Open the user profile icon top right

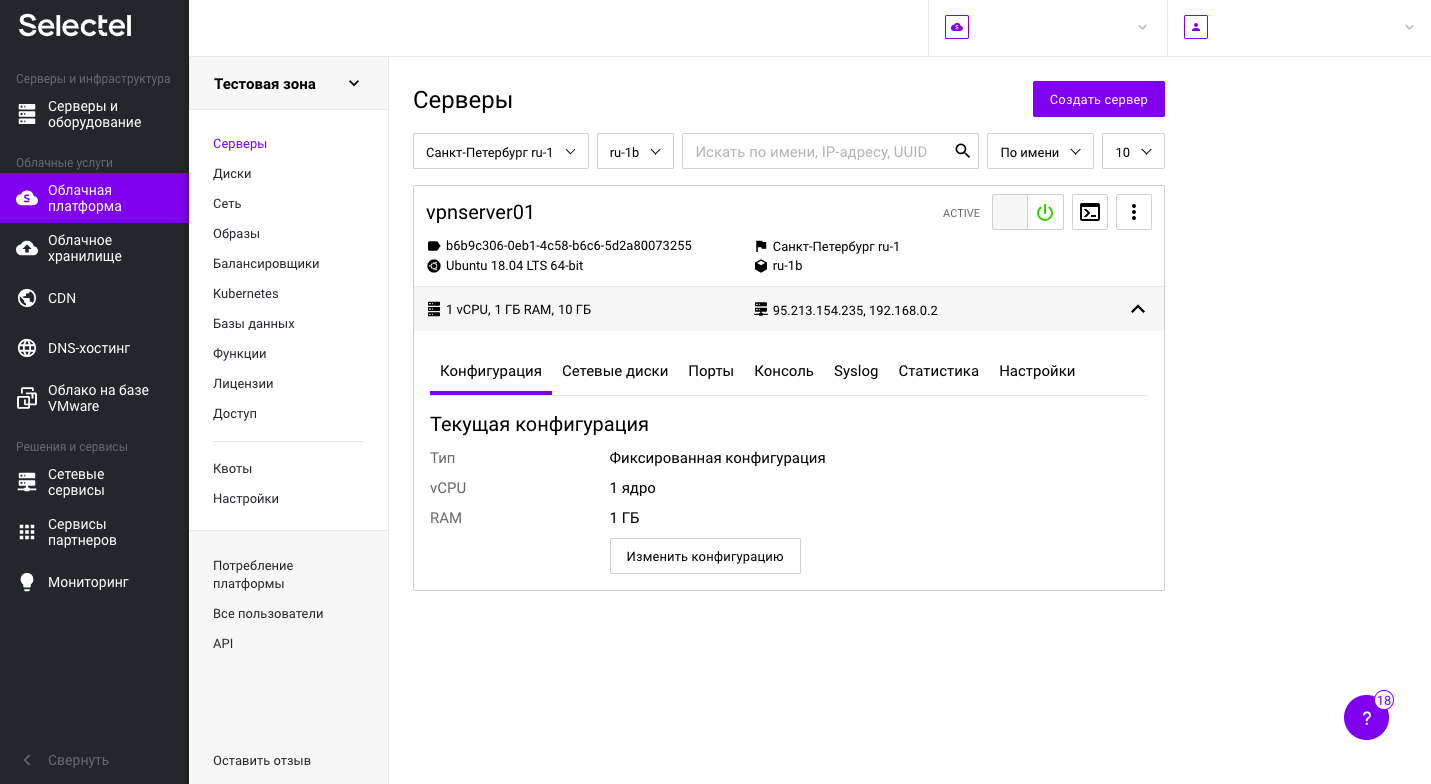point(1195,27)
